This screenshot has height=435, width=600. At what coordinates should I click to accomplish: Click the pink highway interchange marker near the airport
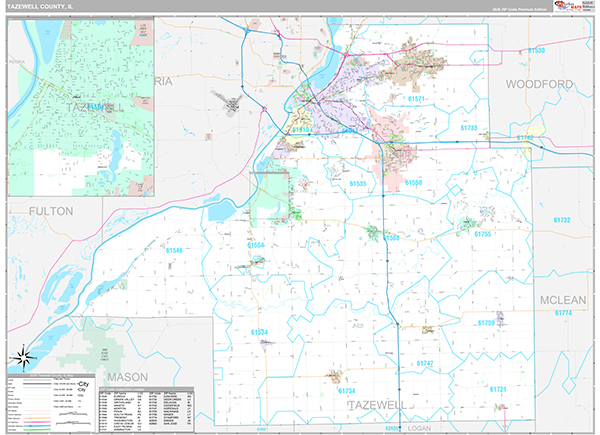click(264, 109)
